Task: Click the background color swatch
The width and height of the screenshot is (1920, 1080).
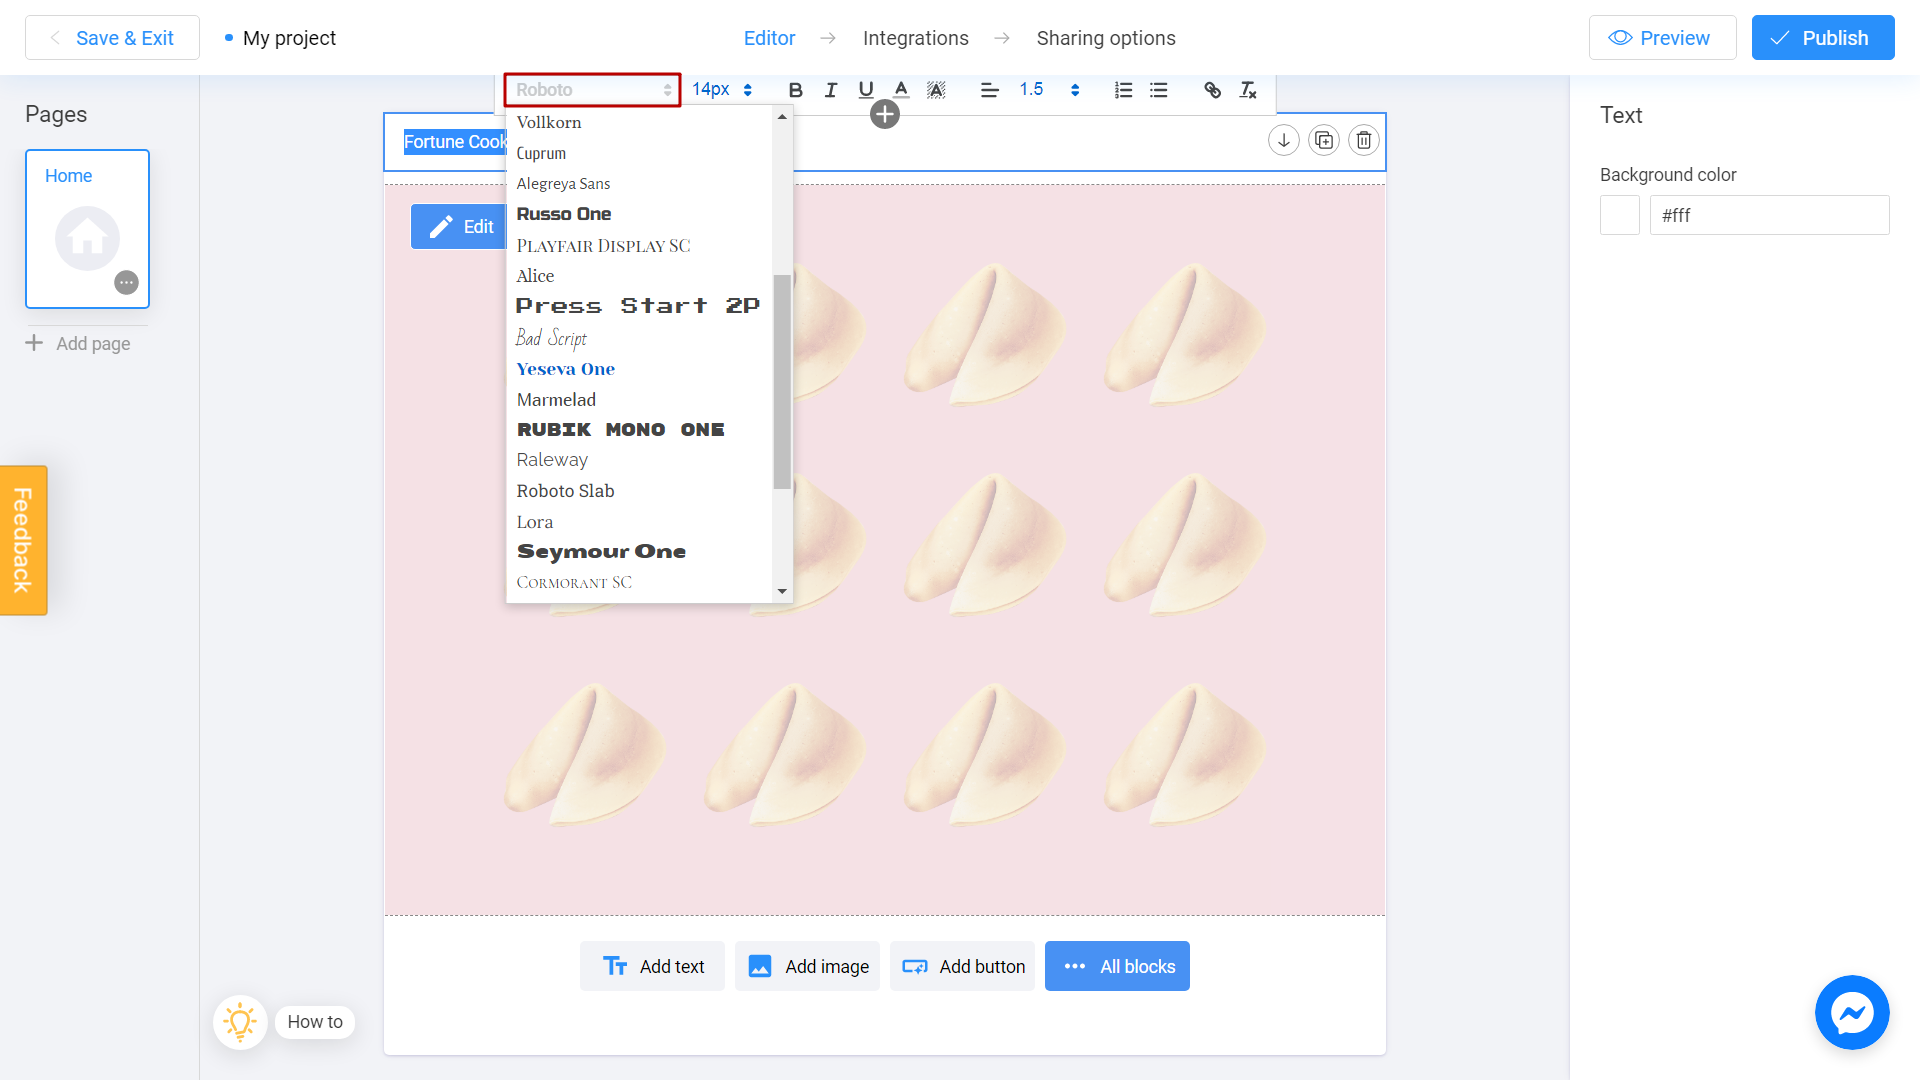Action: coord(1619,214)
